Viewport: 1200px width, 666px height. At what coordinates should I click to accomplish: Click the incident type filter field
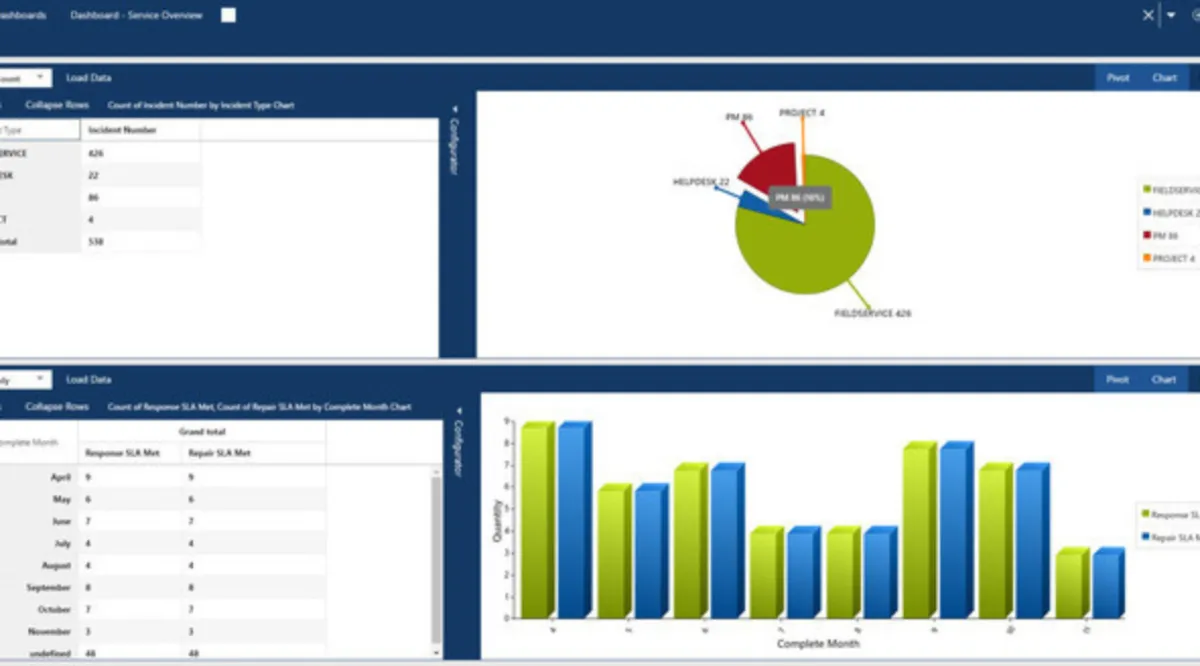tap(39, 130)
